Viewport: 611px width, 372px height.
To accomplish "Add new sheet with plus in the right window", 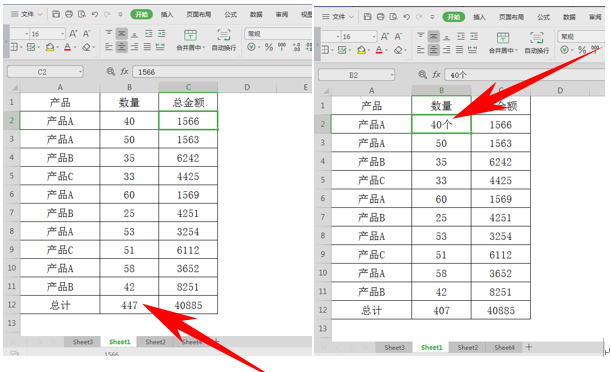I will 529,347.
